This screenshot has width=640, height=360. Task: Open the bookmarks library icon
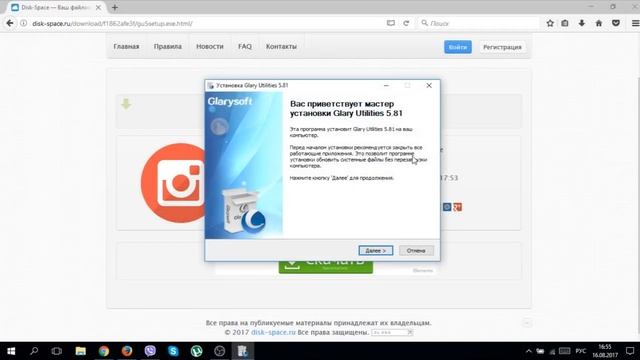(565, 23)
